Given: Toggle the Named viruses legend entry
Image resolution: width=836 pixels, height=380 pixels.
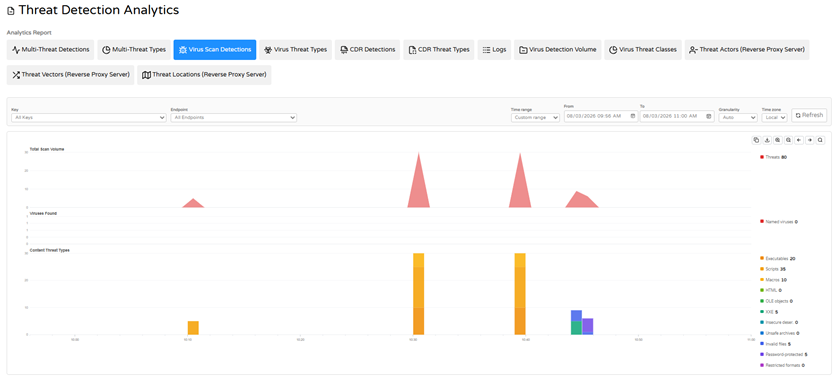Looking at the screenshot, I should coord(779,221).
